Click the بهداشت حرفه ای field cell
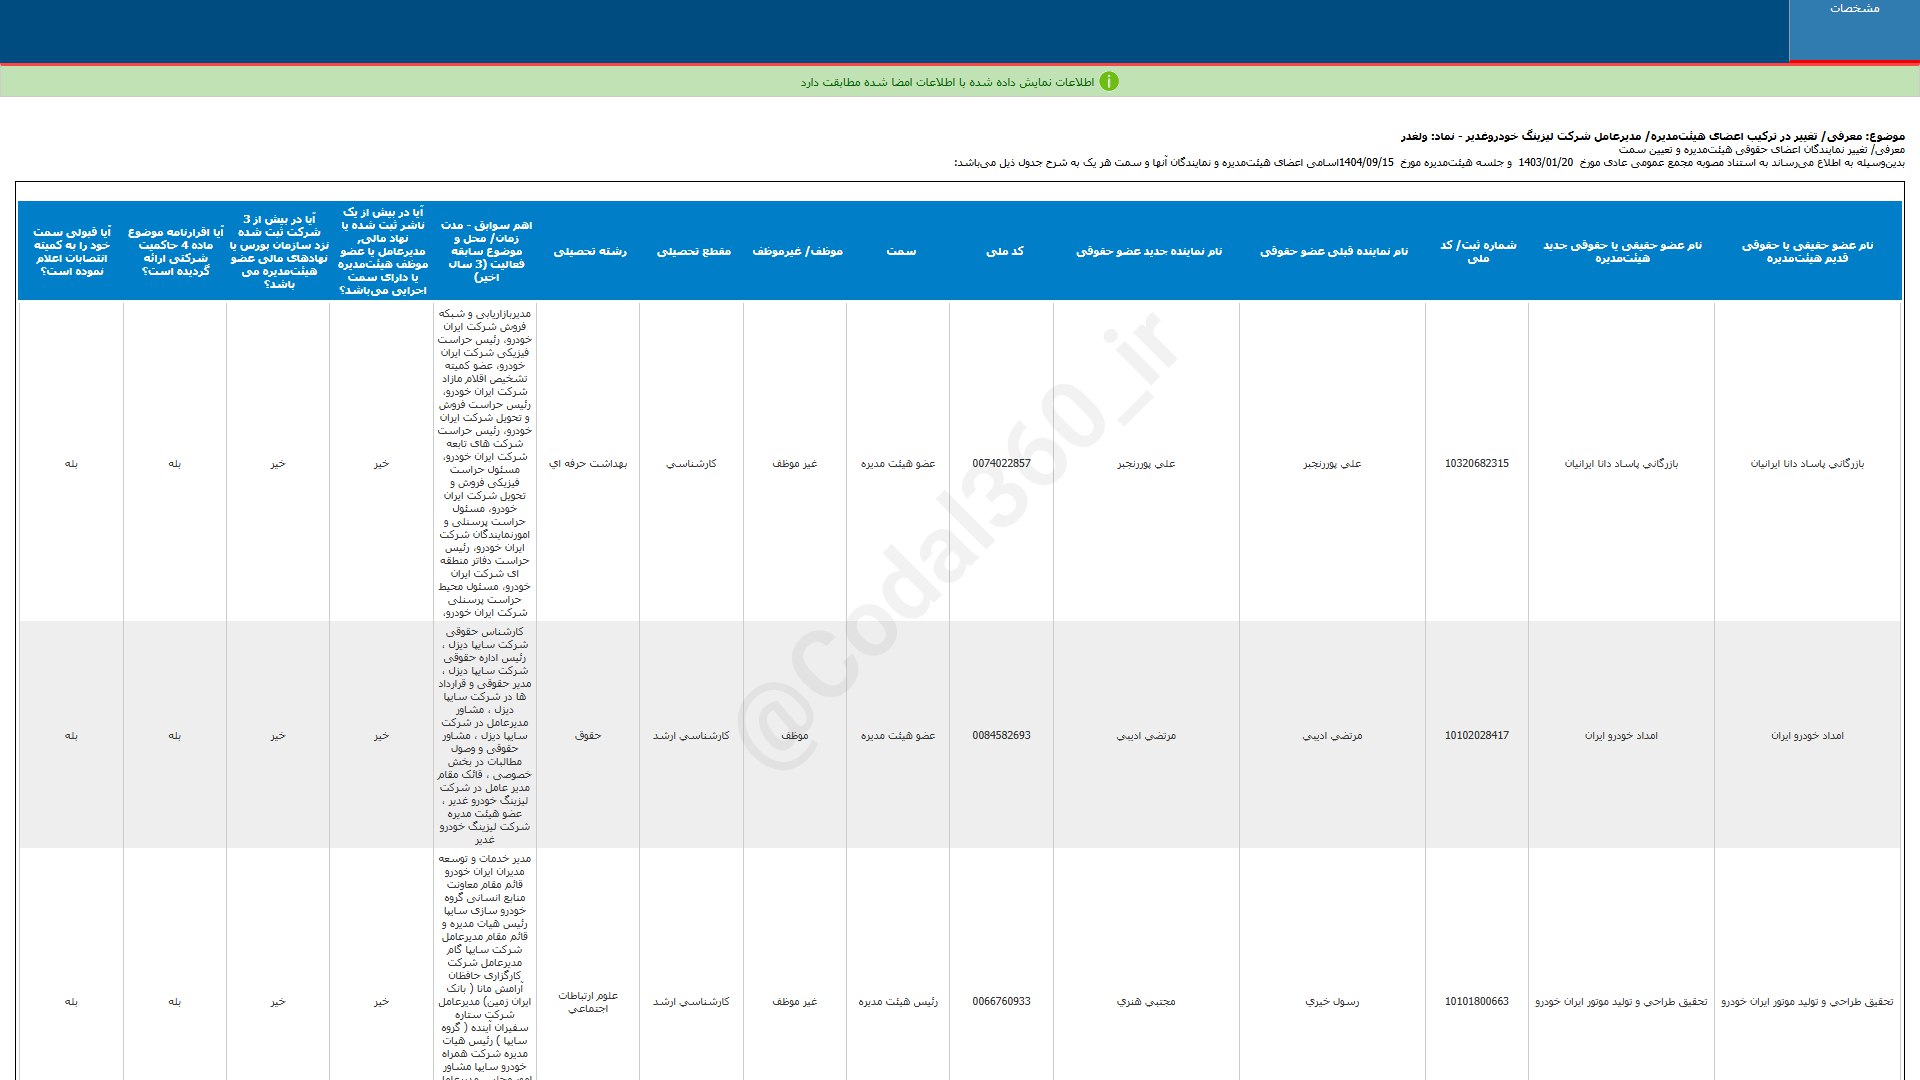Image resolution: width=1920 pixels, height=1080 pixels. click(x=588, y=464)
